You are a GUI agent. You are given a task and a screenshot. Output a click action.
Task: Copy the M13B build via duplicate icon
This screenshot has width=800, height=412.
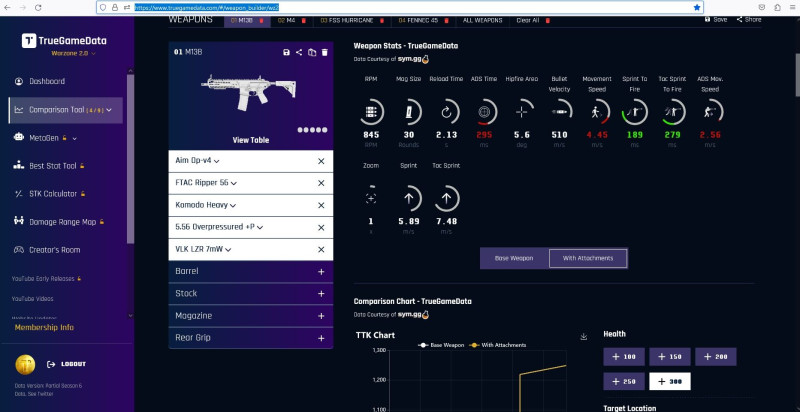tap(312, 52)
